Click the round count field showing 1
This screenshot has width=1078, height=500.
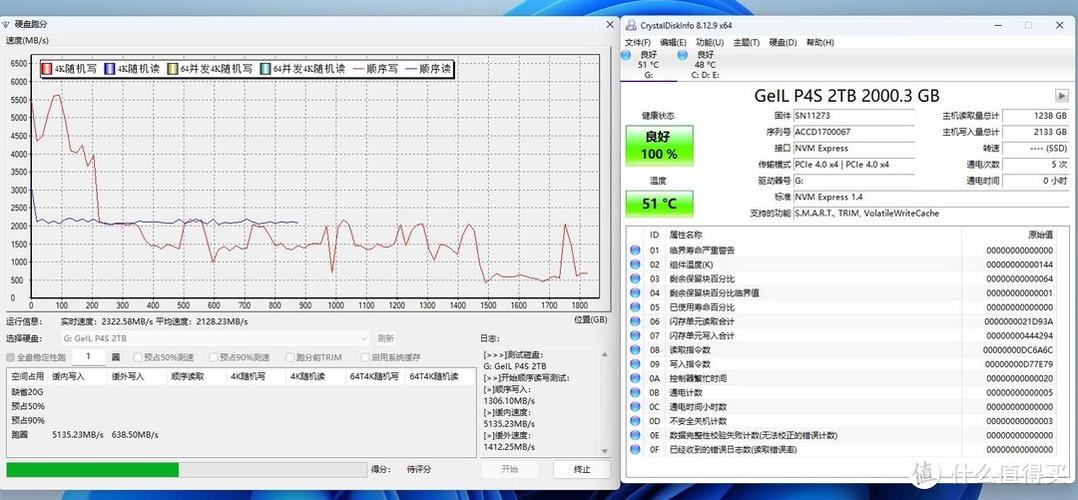(x=89, y=356)
